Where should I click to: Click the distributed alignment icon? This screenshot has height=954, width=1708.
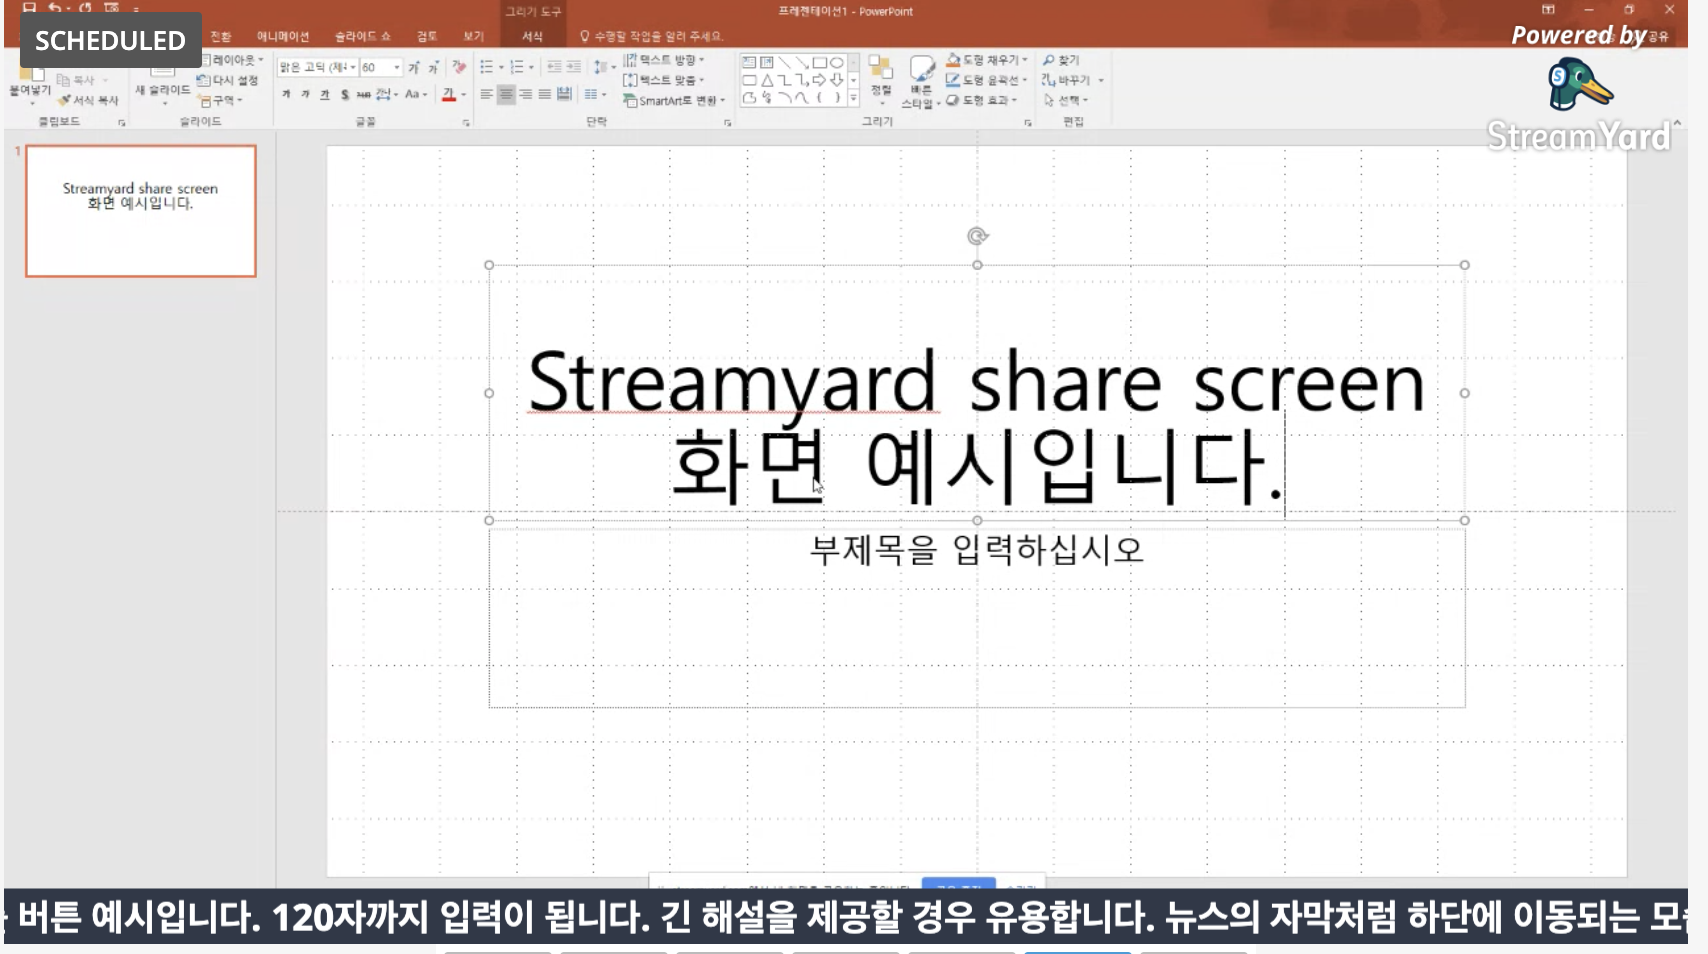pos(564,94)
